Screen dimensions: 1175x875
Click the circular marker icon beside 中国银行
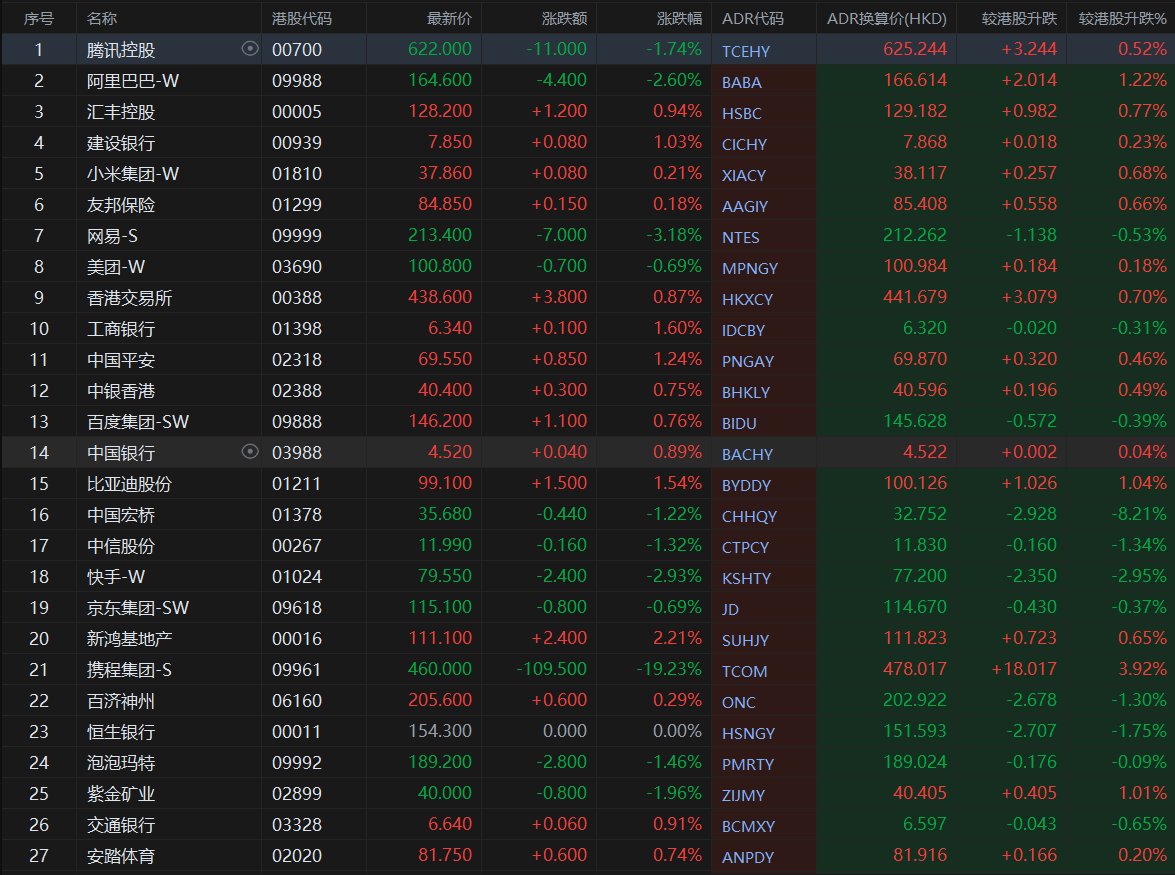(x=250, y=452)
